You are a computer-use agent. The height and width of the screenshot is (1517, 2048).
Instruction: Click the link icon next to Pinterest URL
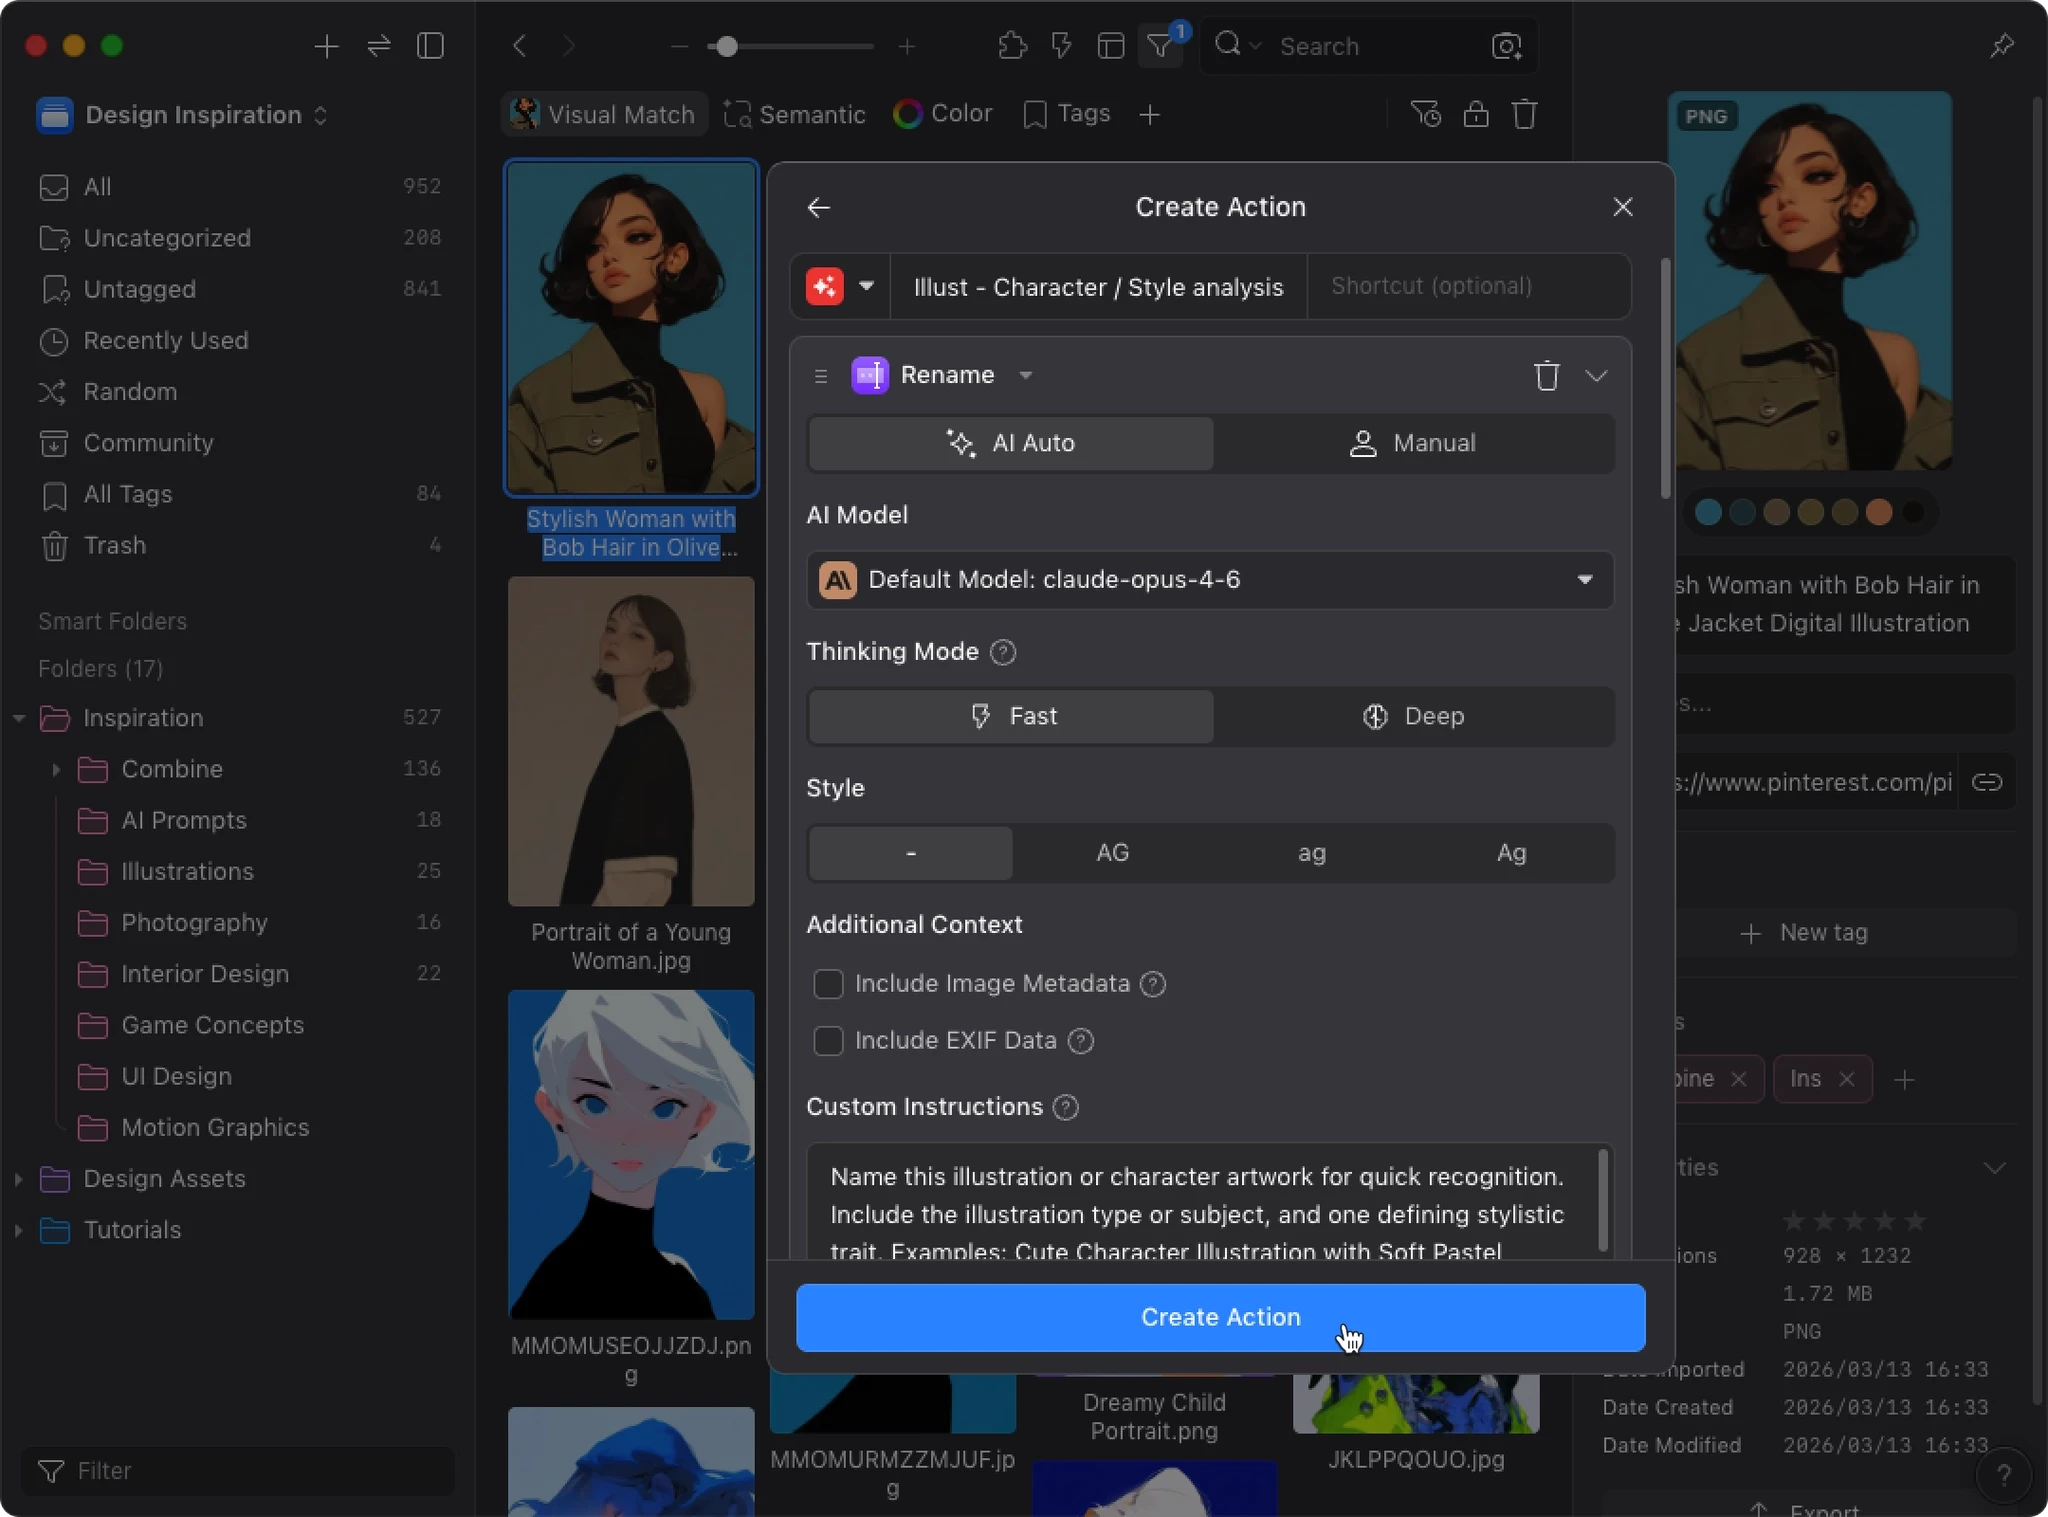pos(1986,782)
